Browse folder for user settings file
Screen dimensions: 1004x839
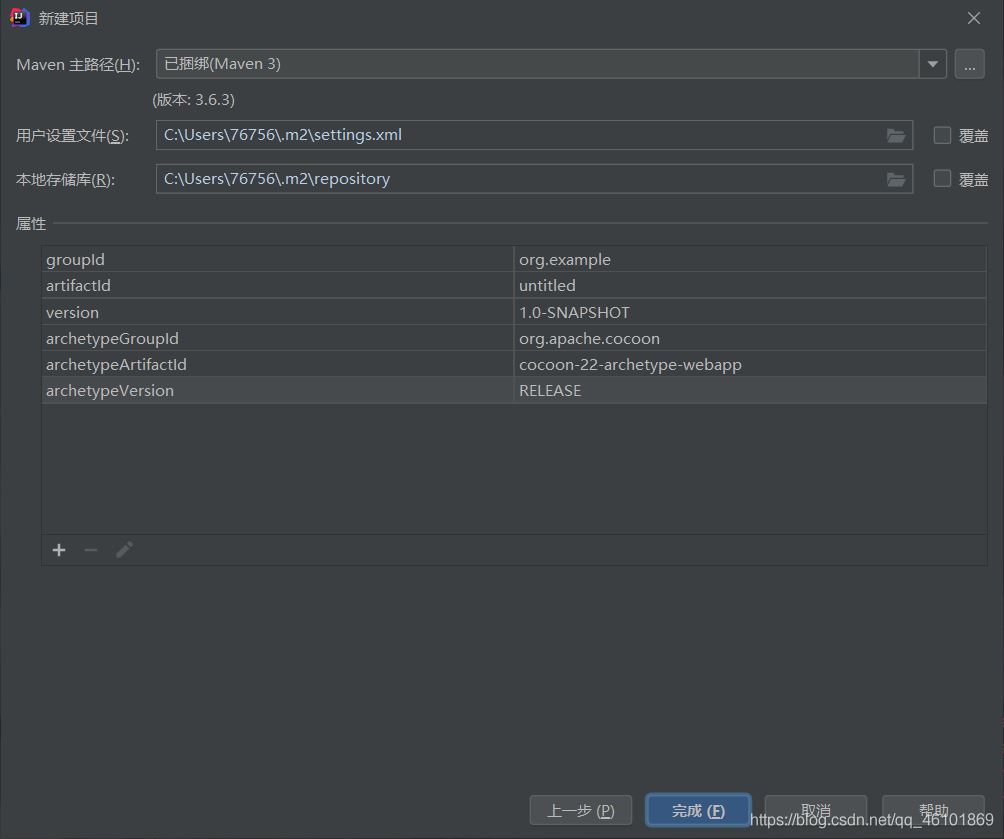(x=896, y=135)
